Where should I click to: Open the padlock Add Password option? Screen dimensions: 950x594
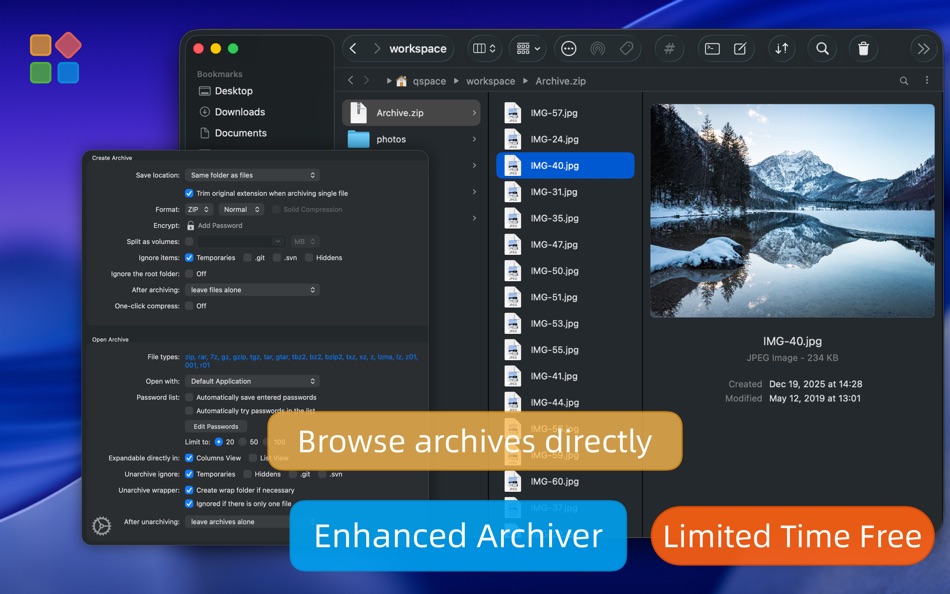click(190, 225)
